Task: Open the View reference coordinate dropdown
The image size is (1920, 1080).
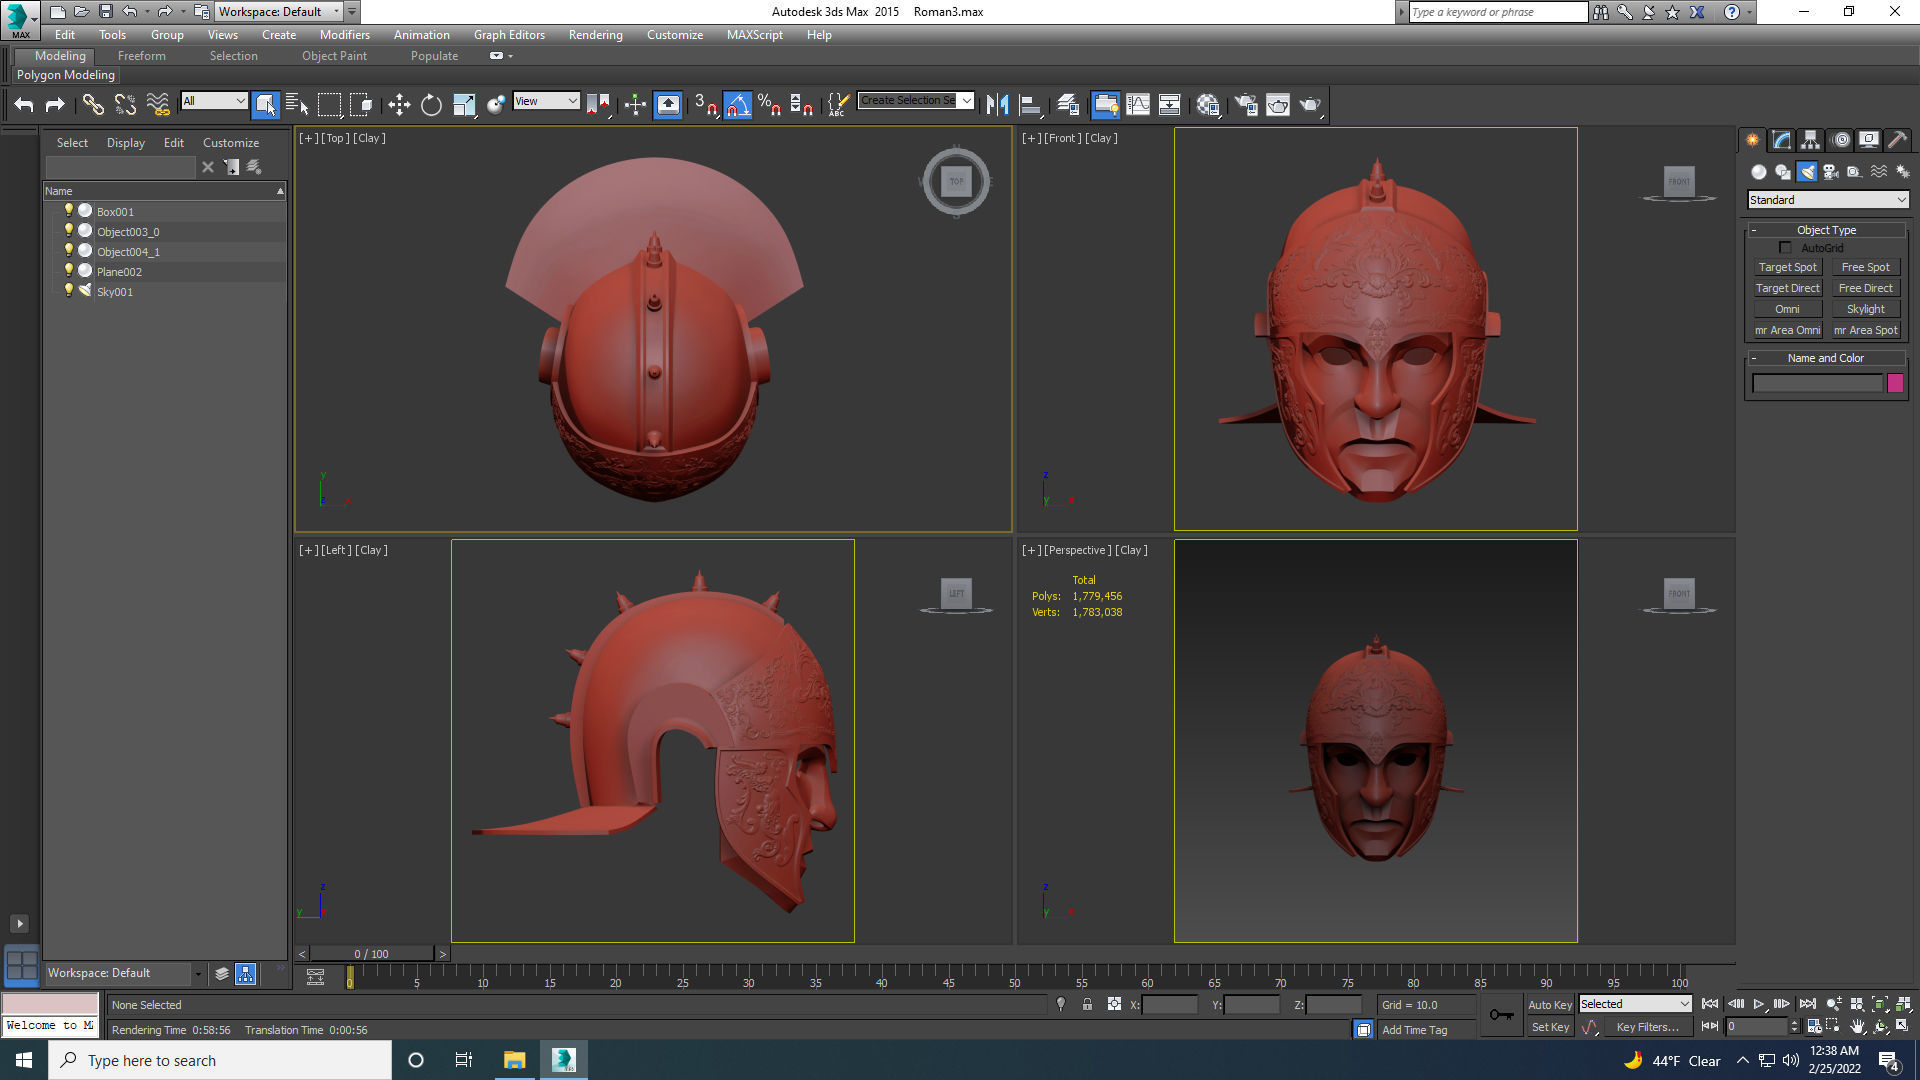Action: pos(546,100)
